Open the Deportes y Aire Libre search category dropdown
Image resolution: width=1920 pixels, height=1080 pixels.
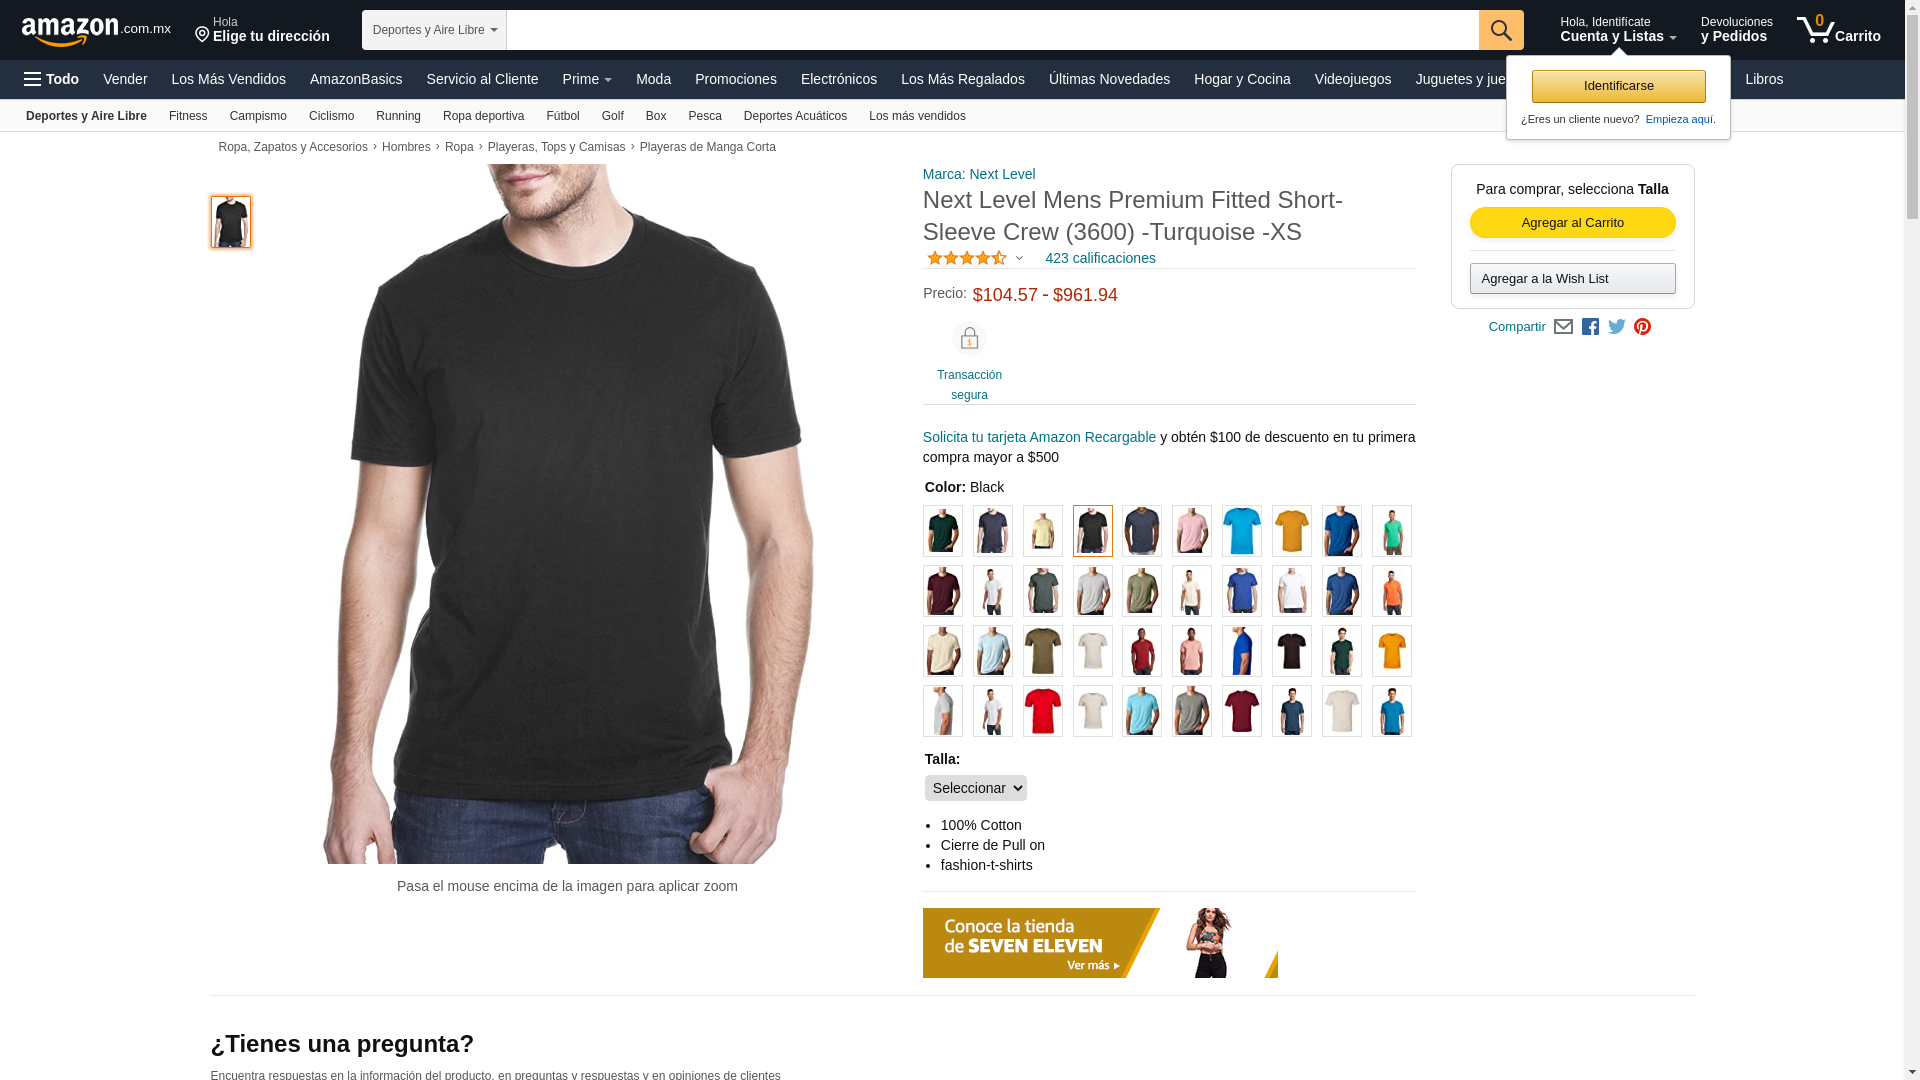[x=434, y=30]
